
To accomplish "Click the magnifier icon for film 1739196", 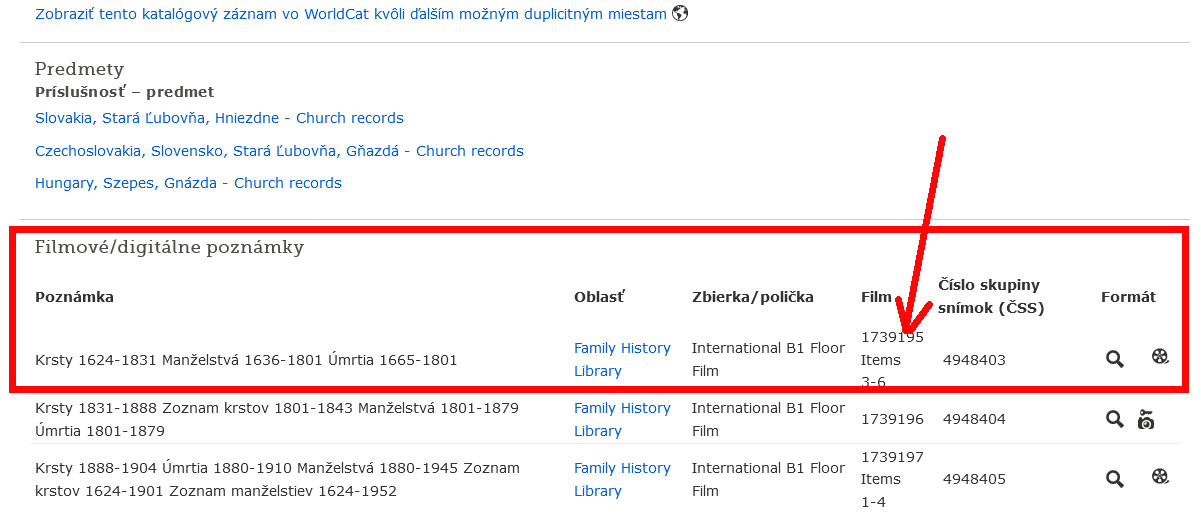I will coord(1115,419).
